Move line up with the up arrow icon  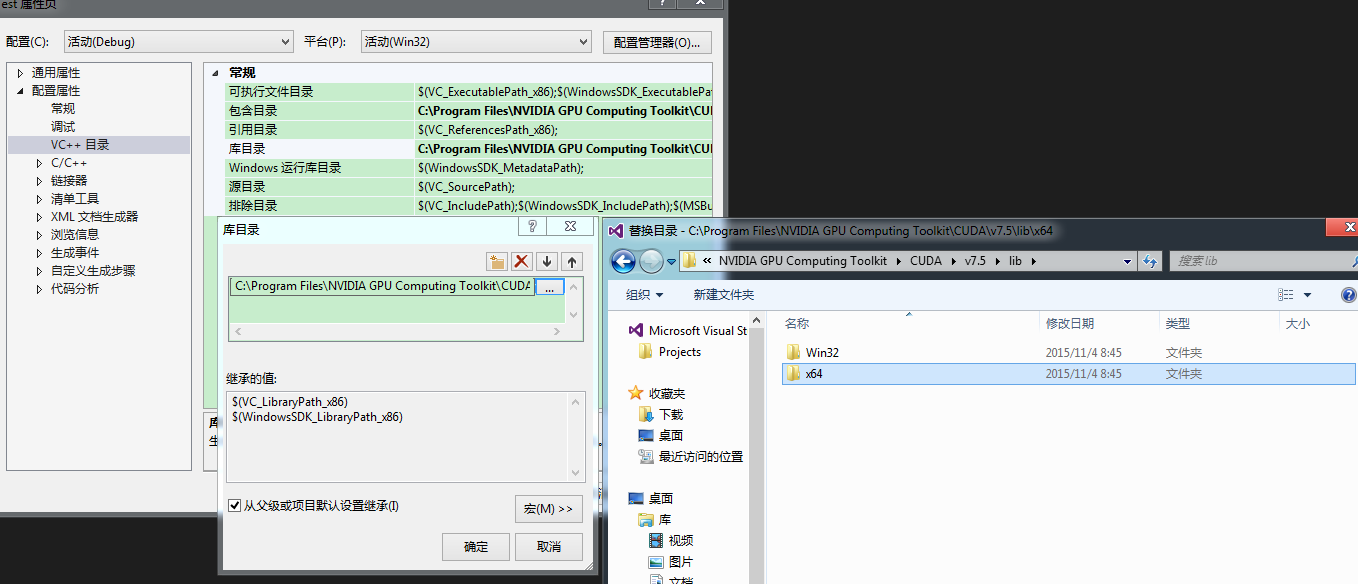coord(571,261)
